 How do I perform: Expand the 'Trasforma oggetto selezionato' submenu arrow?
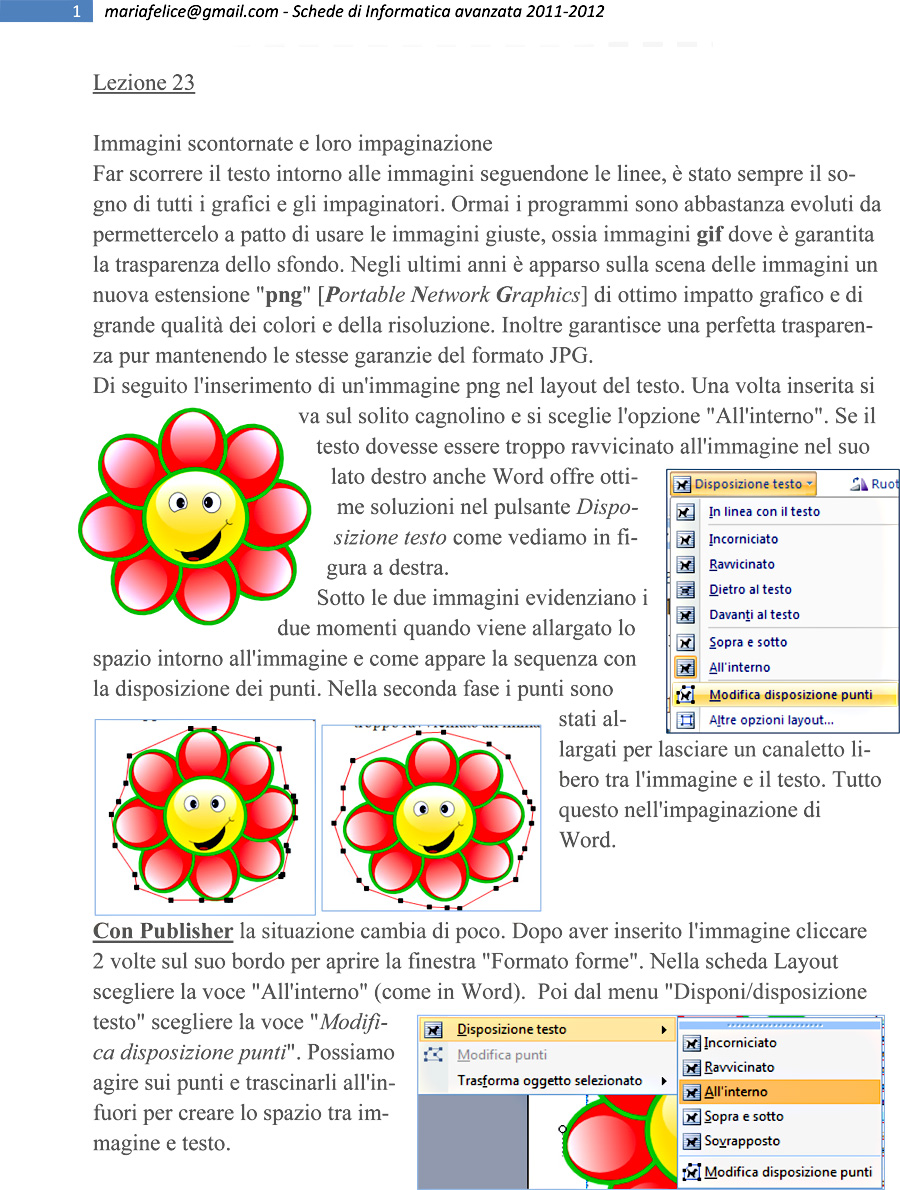coord(664,1081)
